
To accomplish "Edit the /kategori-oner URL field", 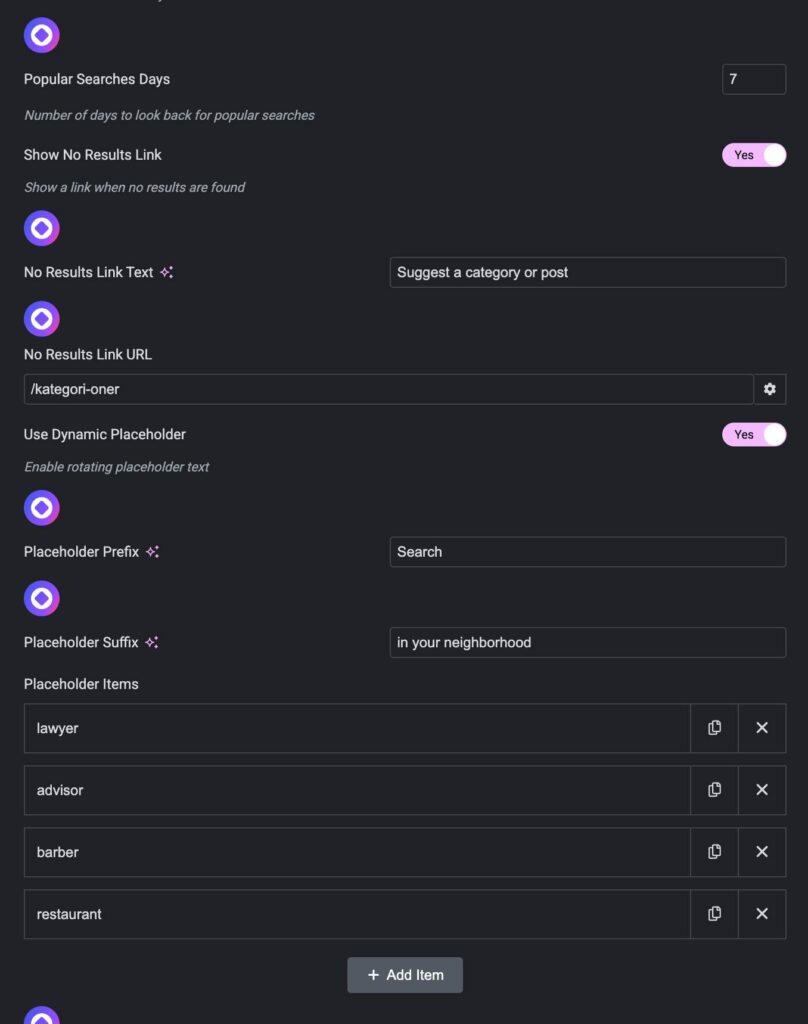I will pyautogui.click(x=388, y=389).
